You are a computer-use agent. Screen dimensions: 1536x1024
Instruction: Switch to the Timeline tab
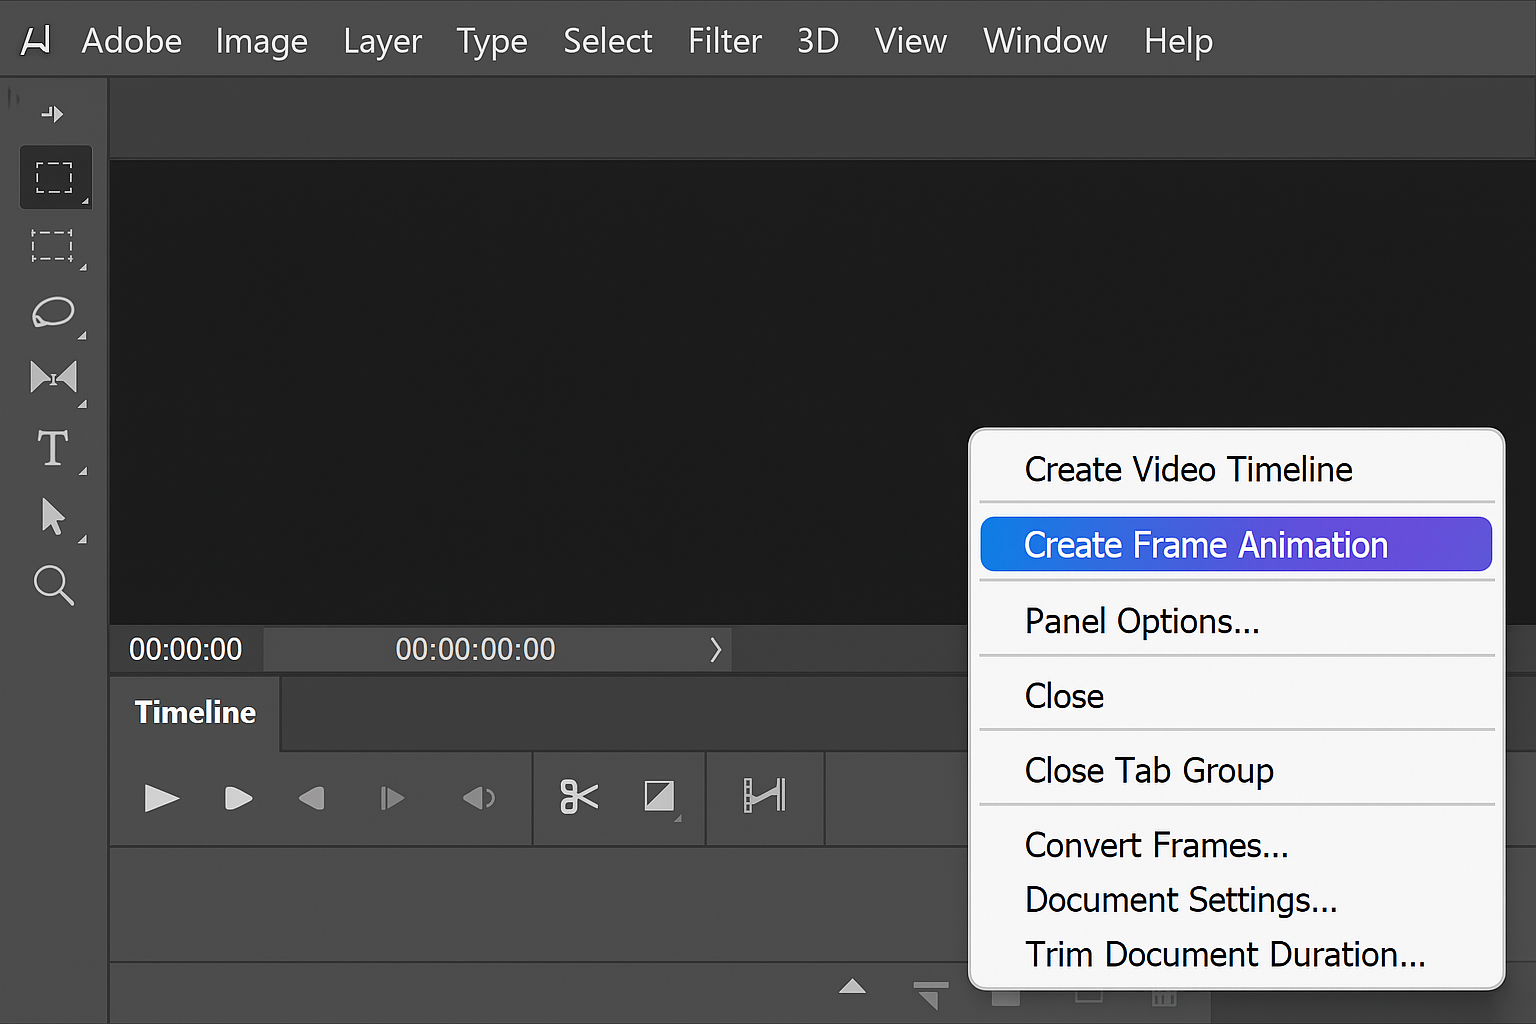pos(195,713)
